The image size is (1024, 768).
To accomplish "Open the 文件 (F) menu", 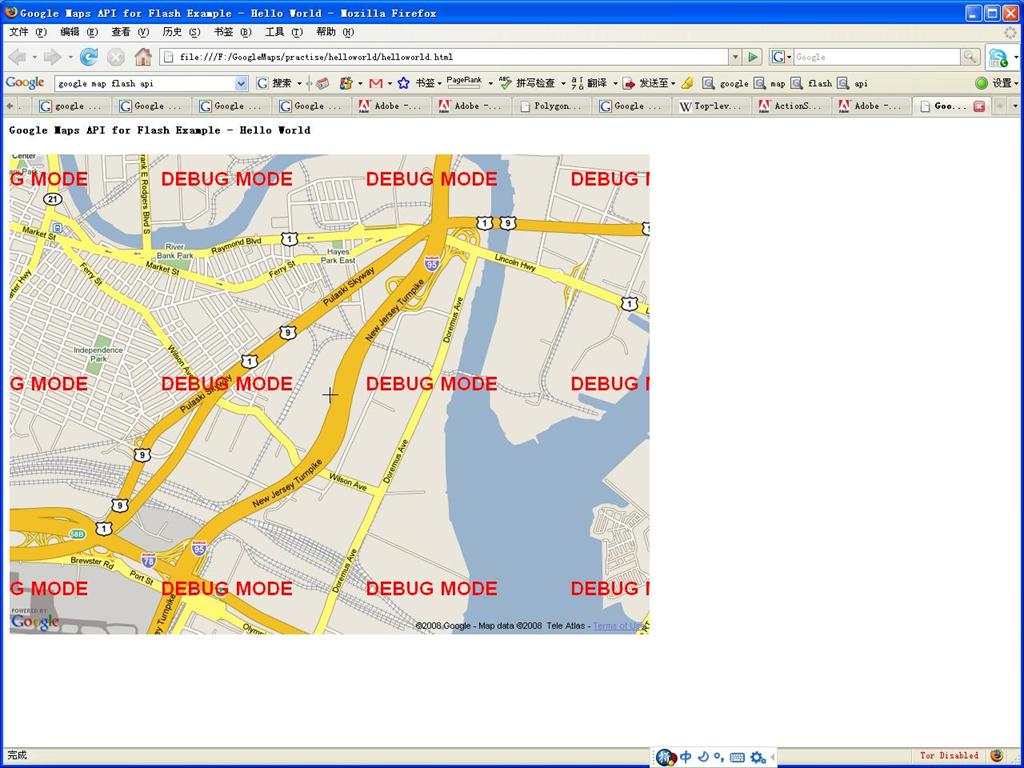I will tap(27, 32).
